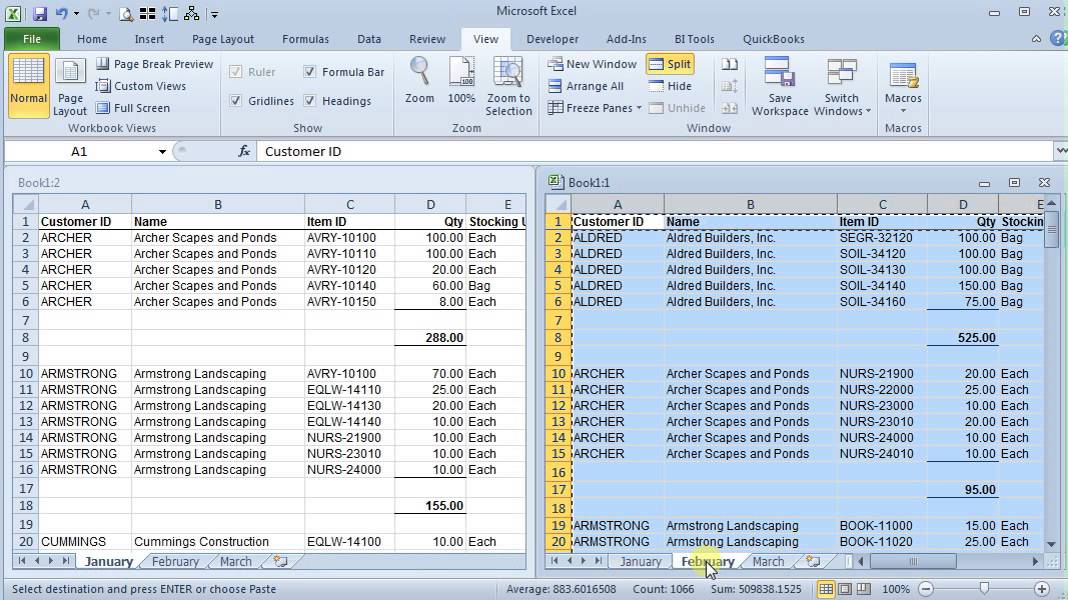Open a New Window
The height and width of the screenshot is (600, 1068).
click(592, 64)
